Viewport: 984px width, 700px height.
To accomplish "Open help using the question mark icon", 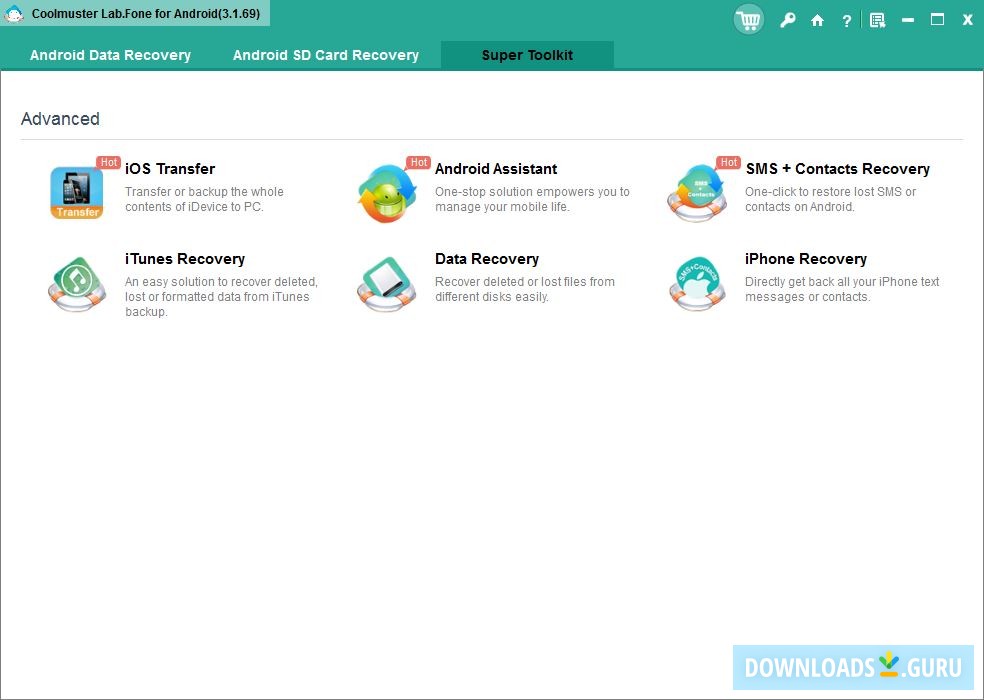I will pos(846,19).
